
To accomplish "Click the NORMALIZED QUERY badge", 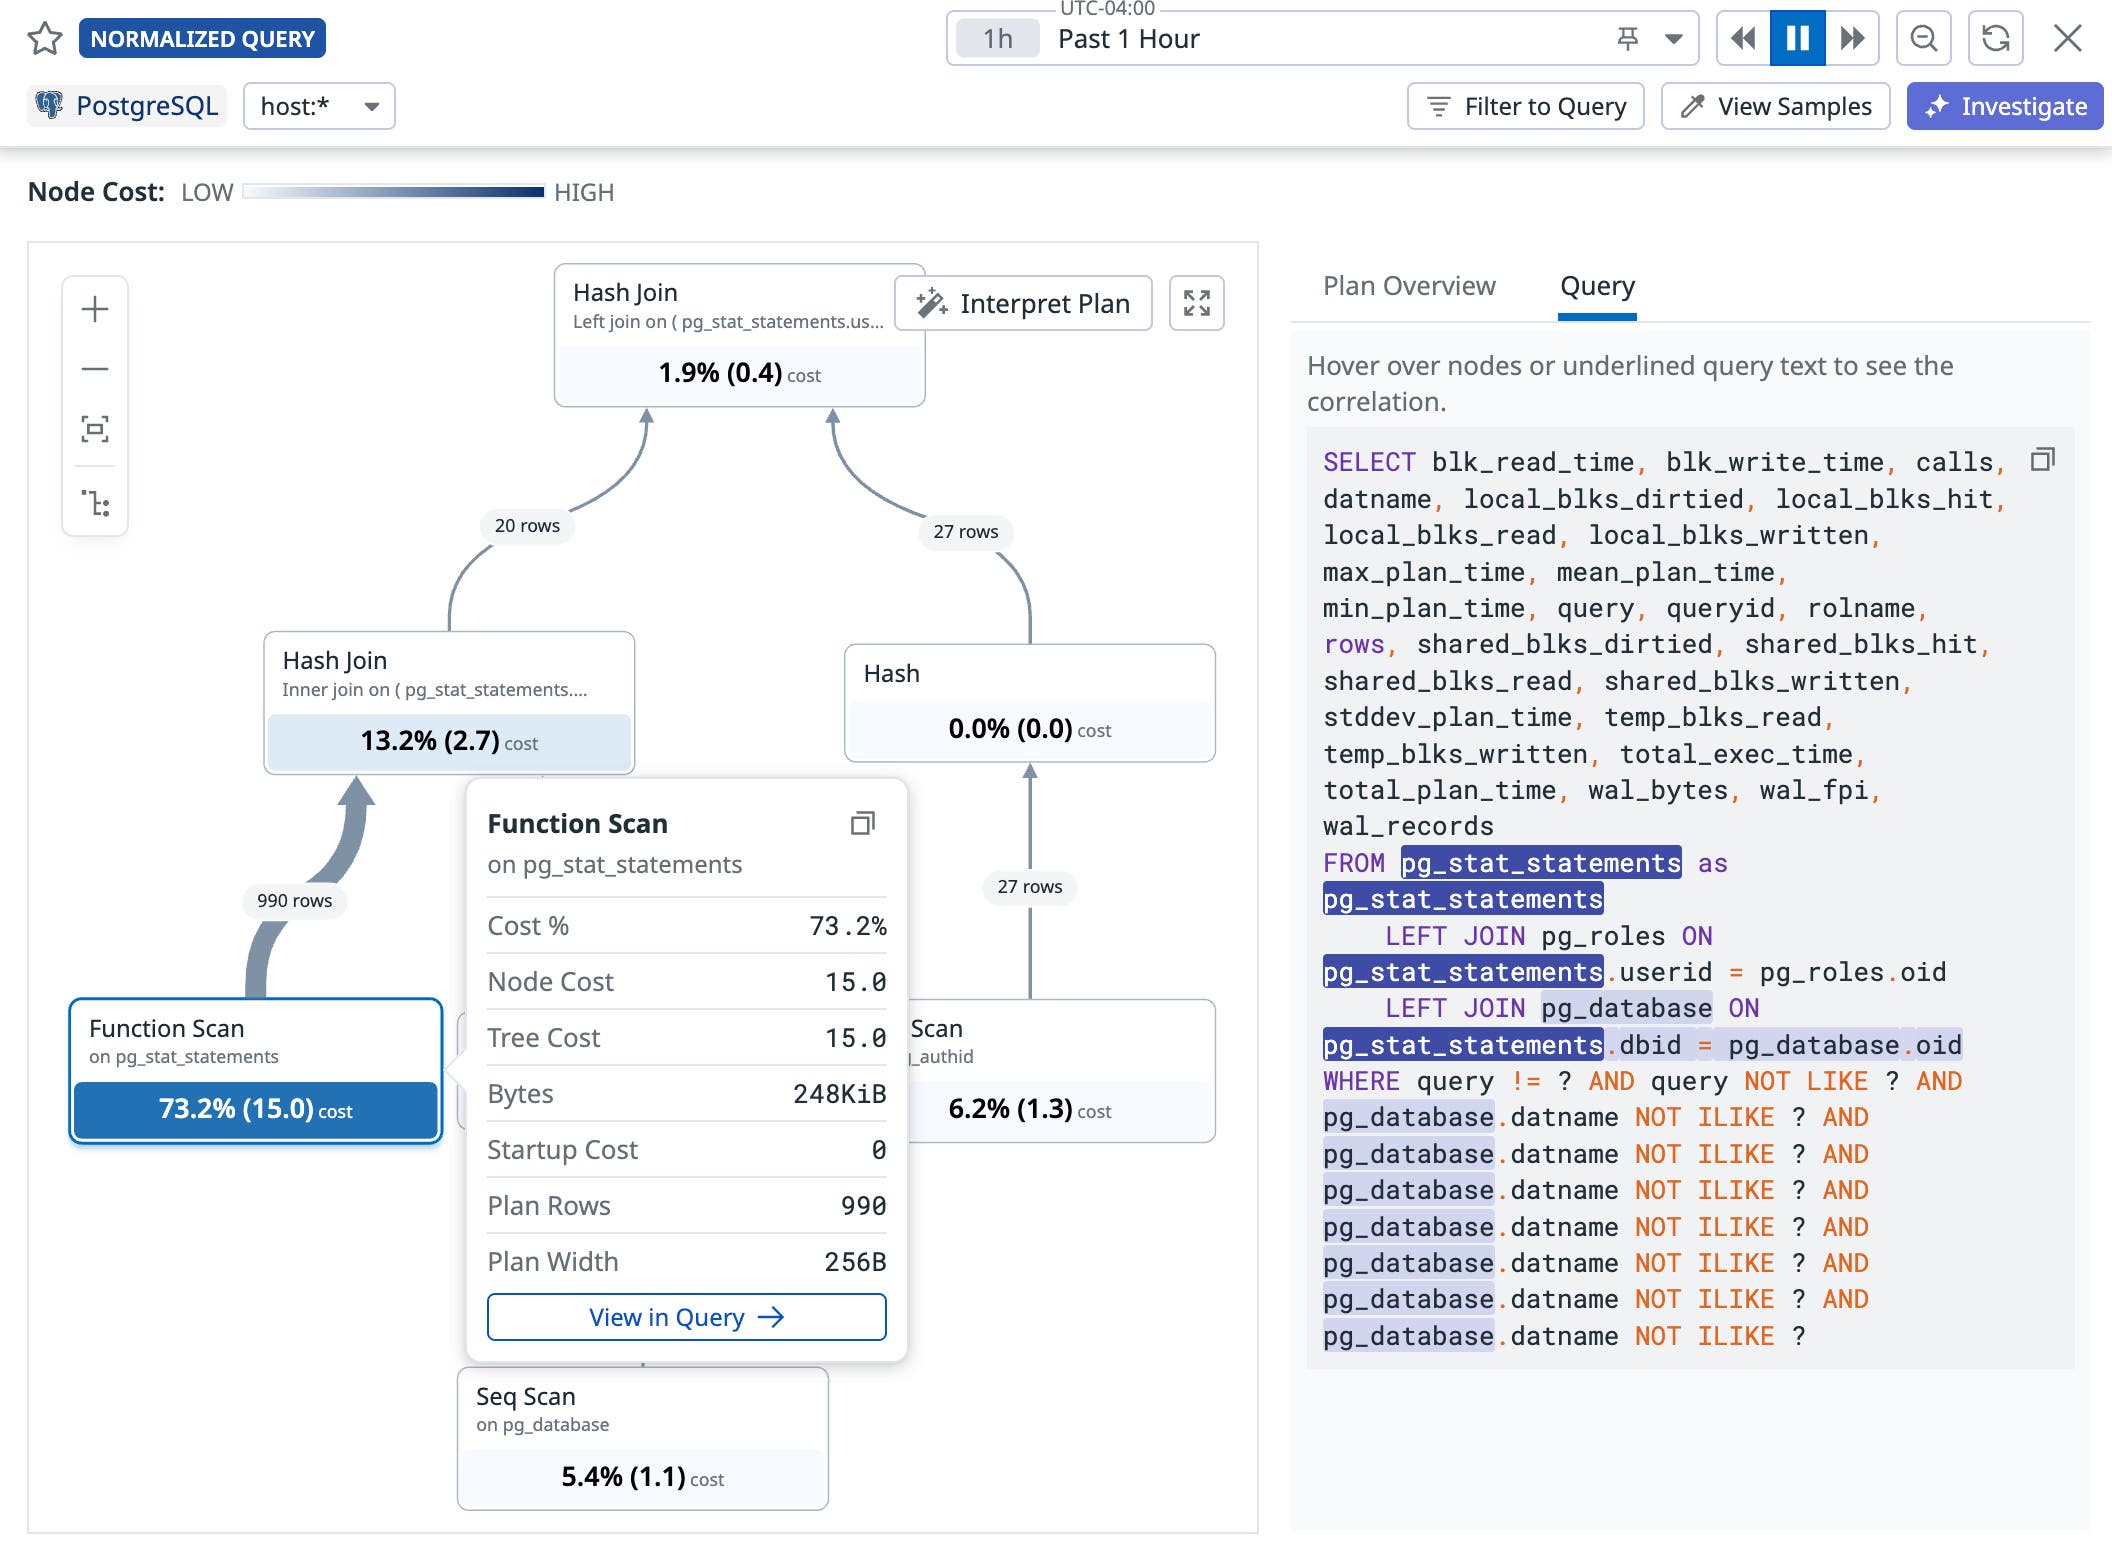I will [x=202, y=39].
